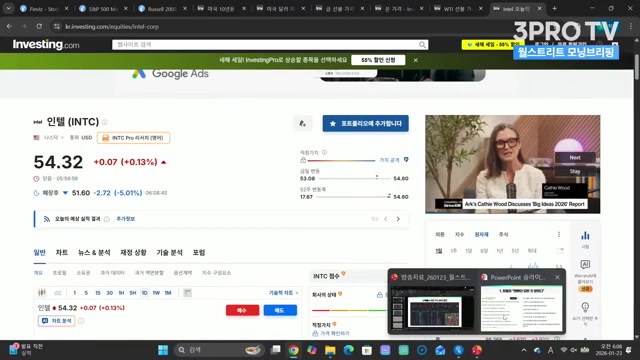
Task: Click the Chrome taskbar icon
Action: 293,350
